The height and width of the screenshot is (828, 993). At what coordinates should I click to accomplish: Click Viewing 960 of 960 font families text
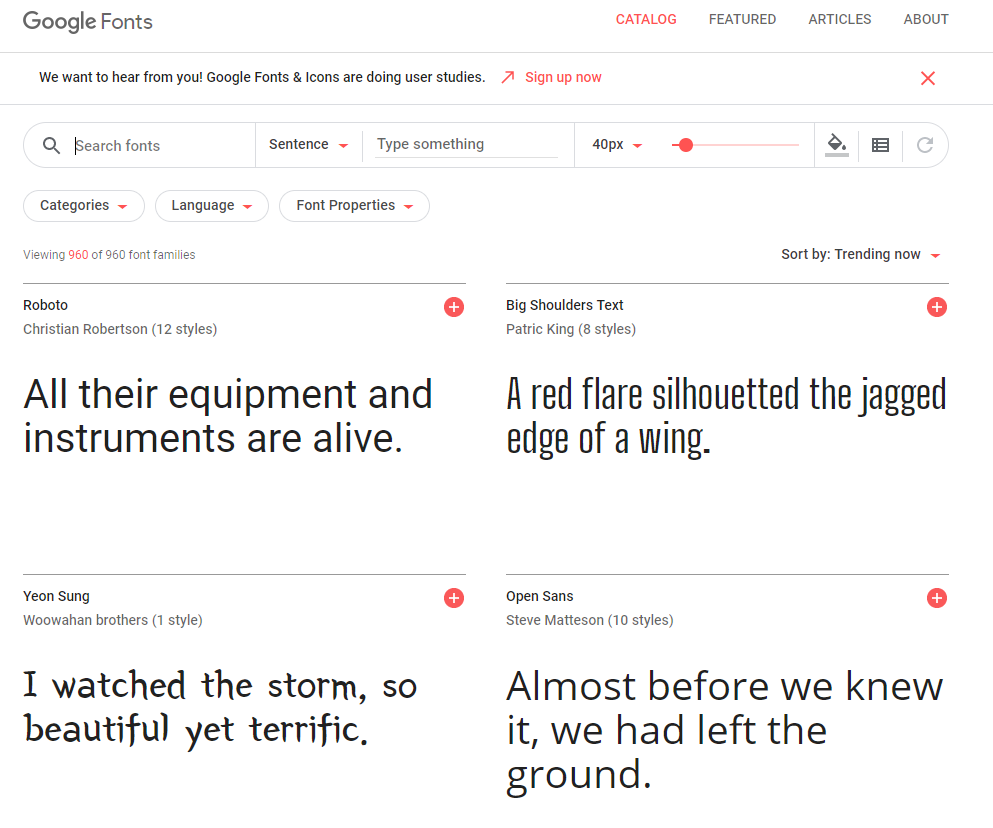[109, 255]
